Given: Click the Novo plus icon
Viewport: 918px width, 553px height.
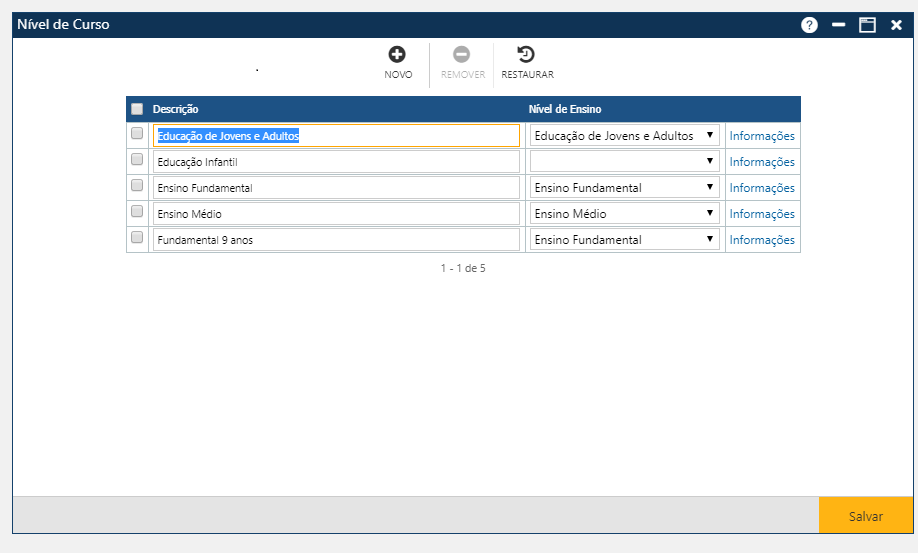Looking at the screenshot, I should click(397, 55).
